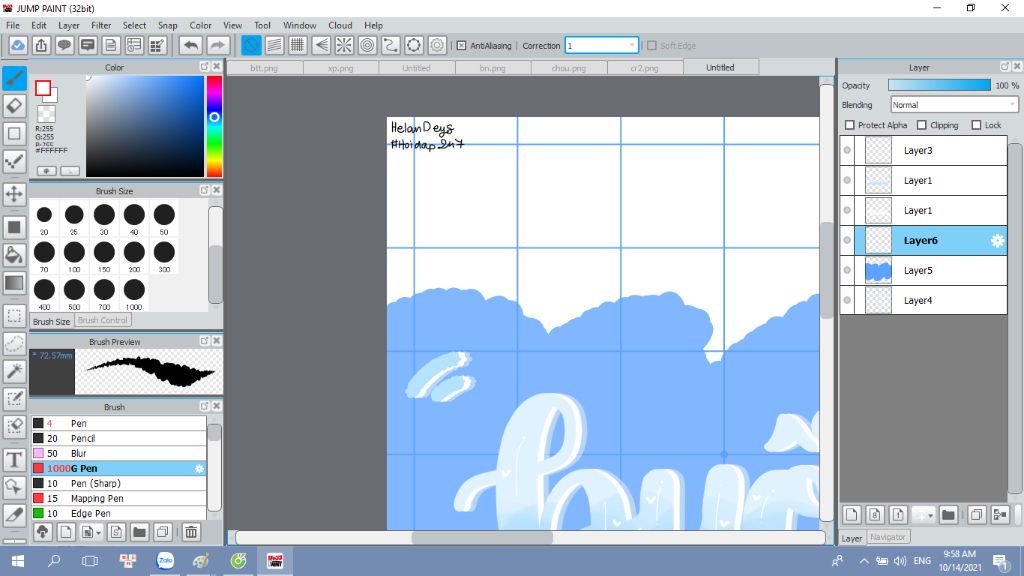Toggle visibility of Layer6
The width and height of the screenshot is (1024, 576).
848,240
